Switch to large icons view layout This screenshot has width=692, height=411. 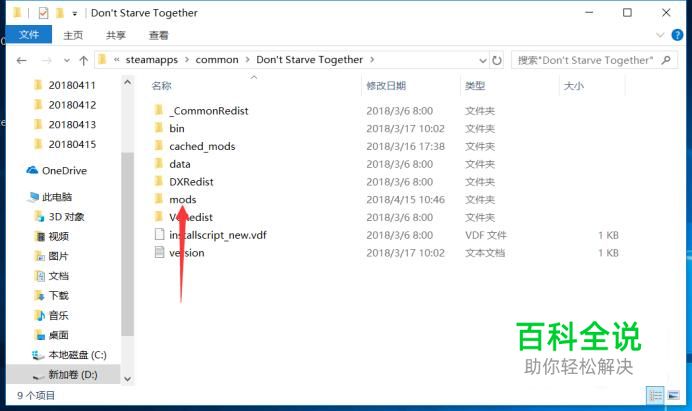[x=673, y=395]
